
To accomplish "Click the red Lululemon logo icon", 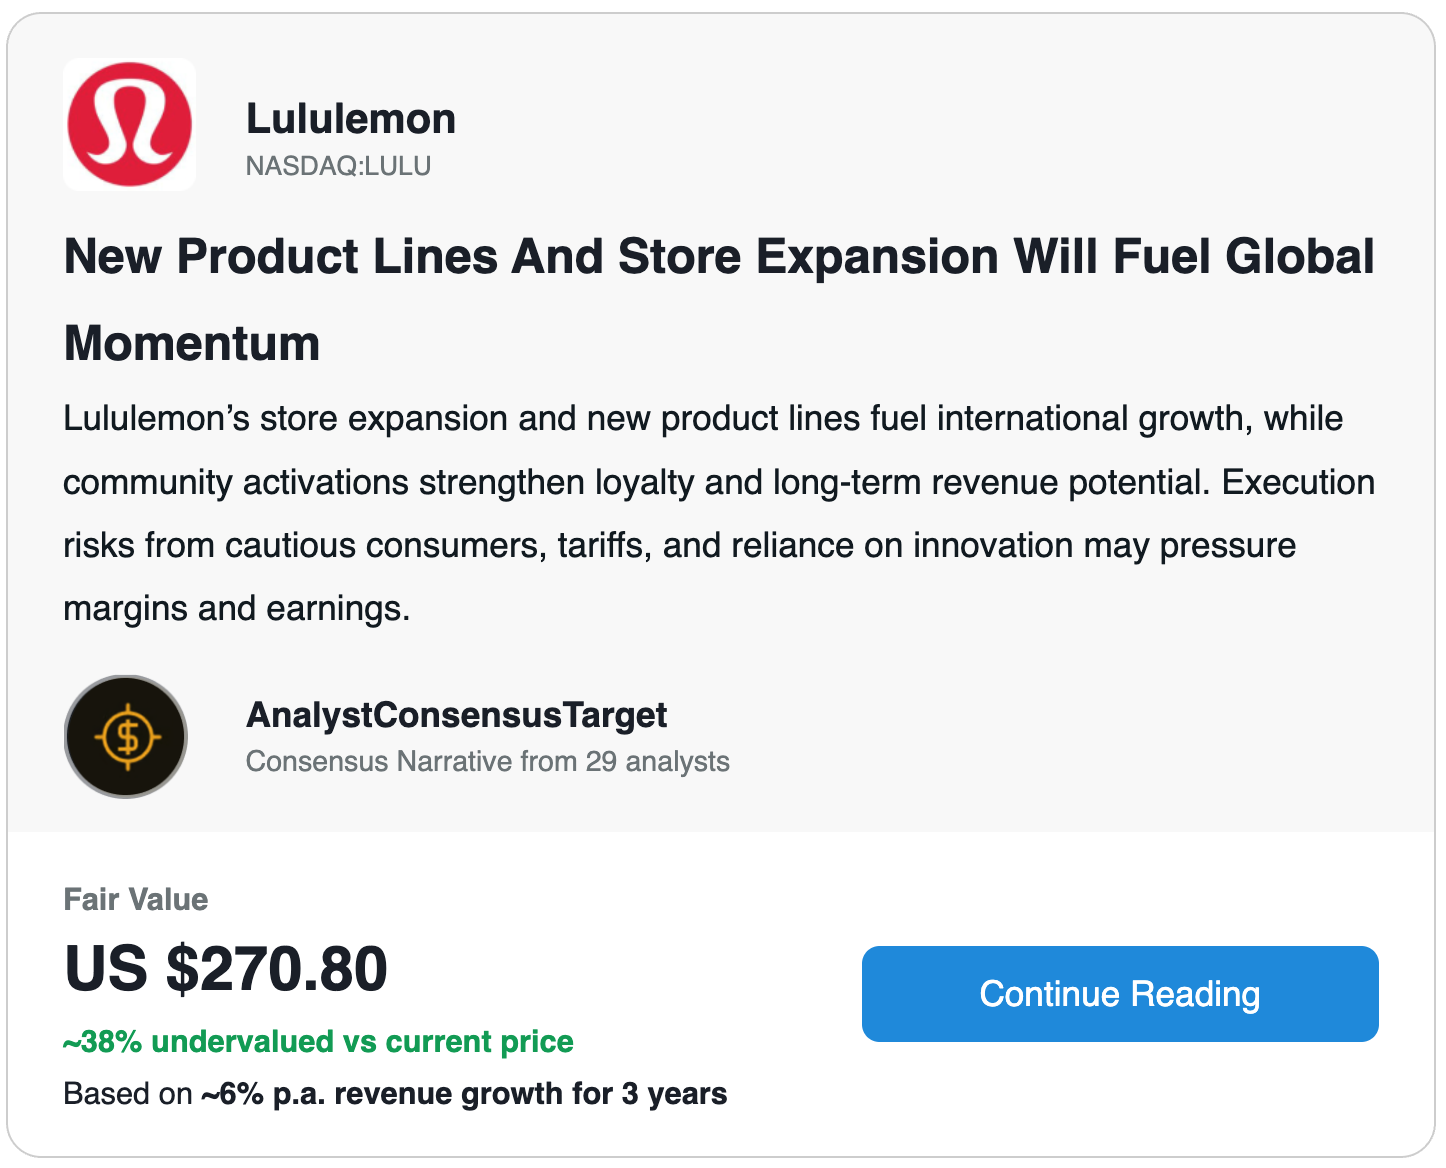I will coord(129,124).
